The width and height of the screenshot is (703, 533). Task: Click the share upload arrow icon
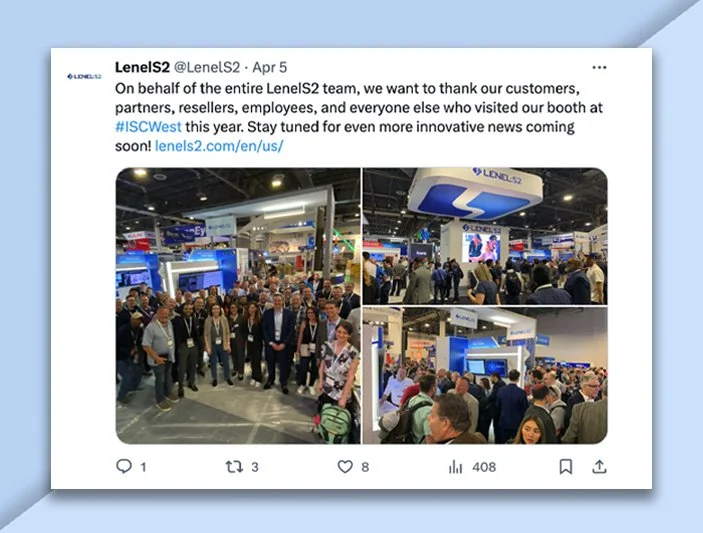pyautogui.click(x=599, y=467)
